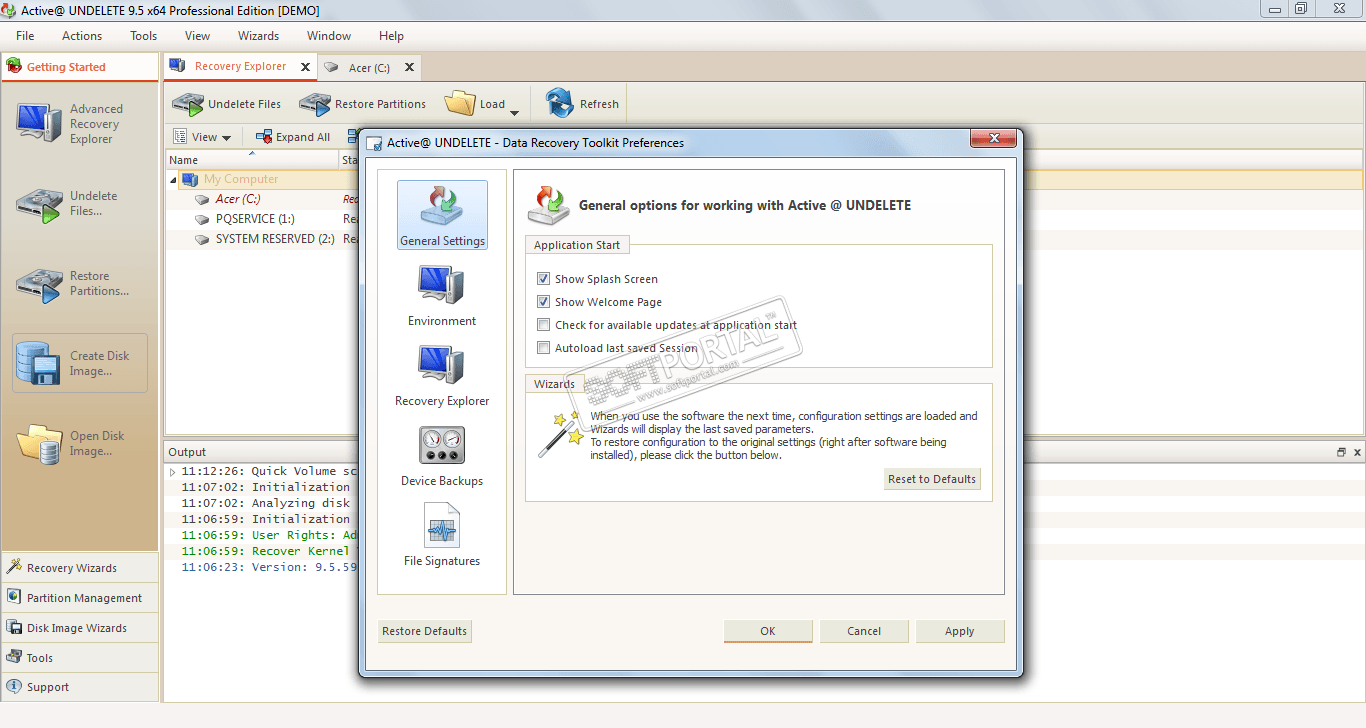This screenshot has height=728, width=1366.
Task: Open the Wizards menu
Action: click(259, 36)
